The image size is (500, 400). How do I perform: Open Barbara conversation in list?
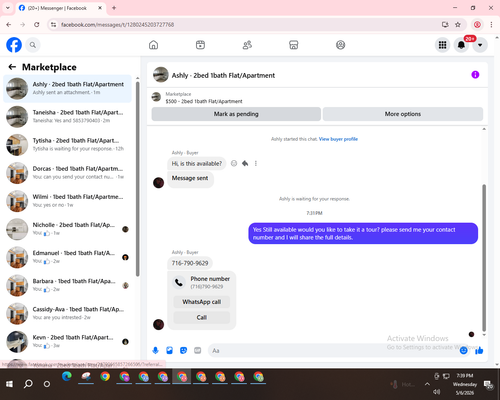67,285
